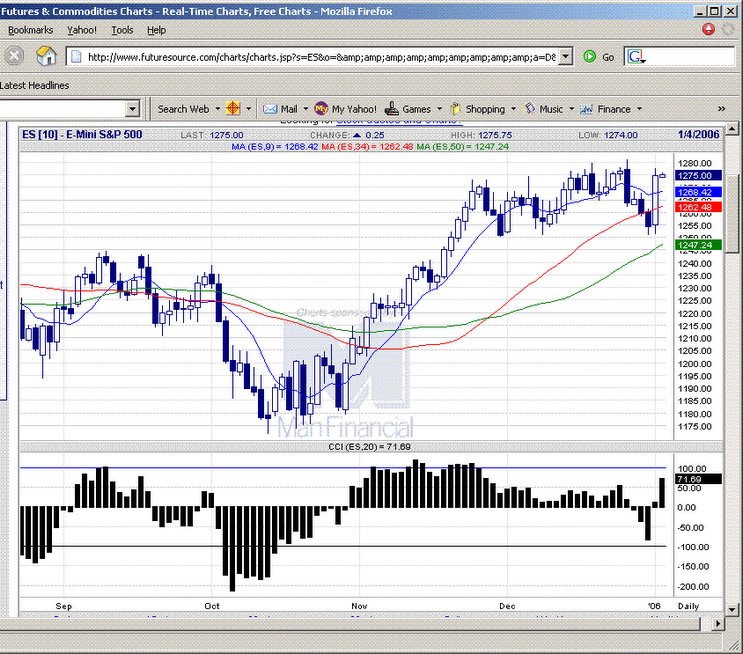Screen dimensions: 743x654
Task: Click the throbber activity icon
Action: [729, 29]
